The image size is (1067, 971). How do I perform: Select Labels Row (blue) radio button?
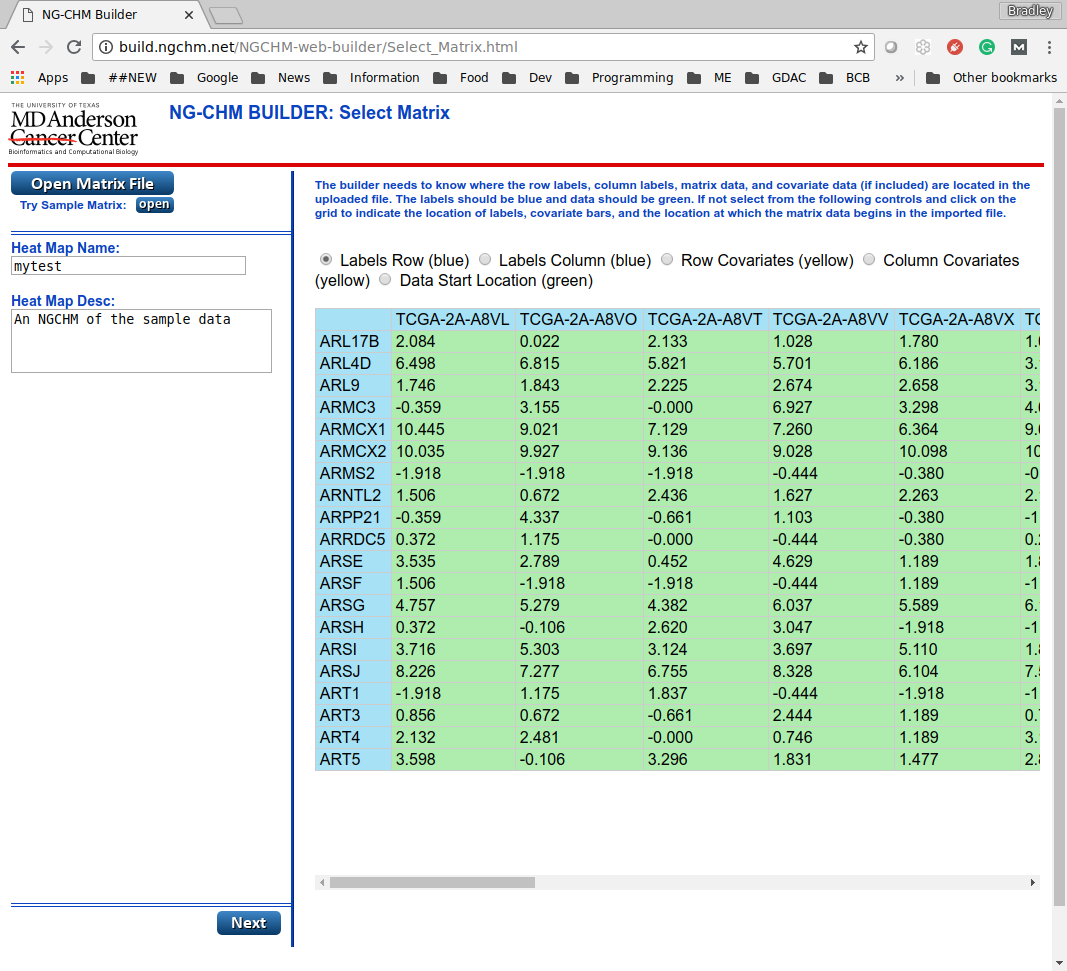[x=326, y=259]
